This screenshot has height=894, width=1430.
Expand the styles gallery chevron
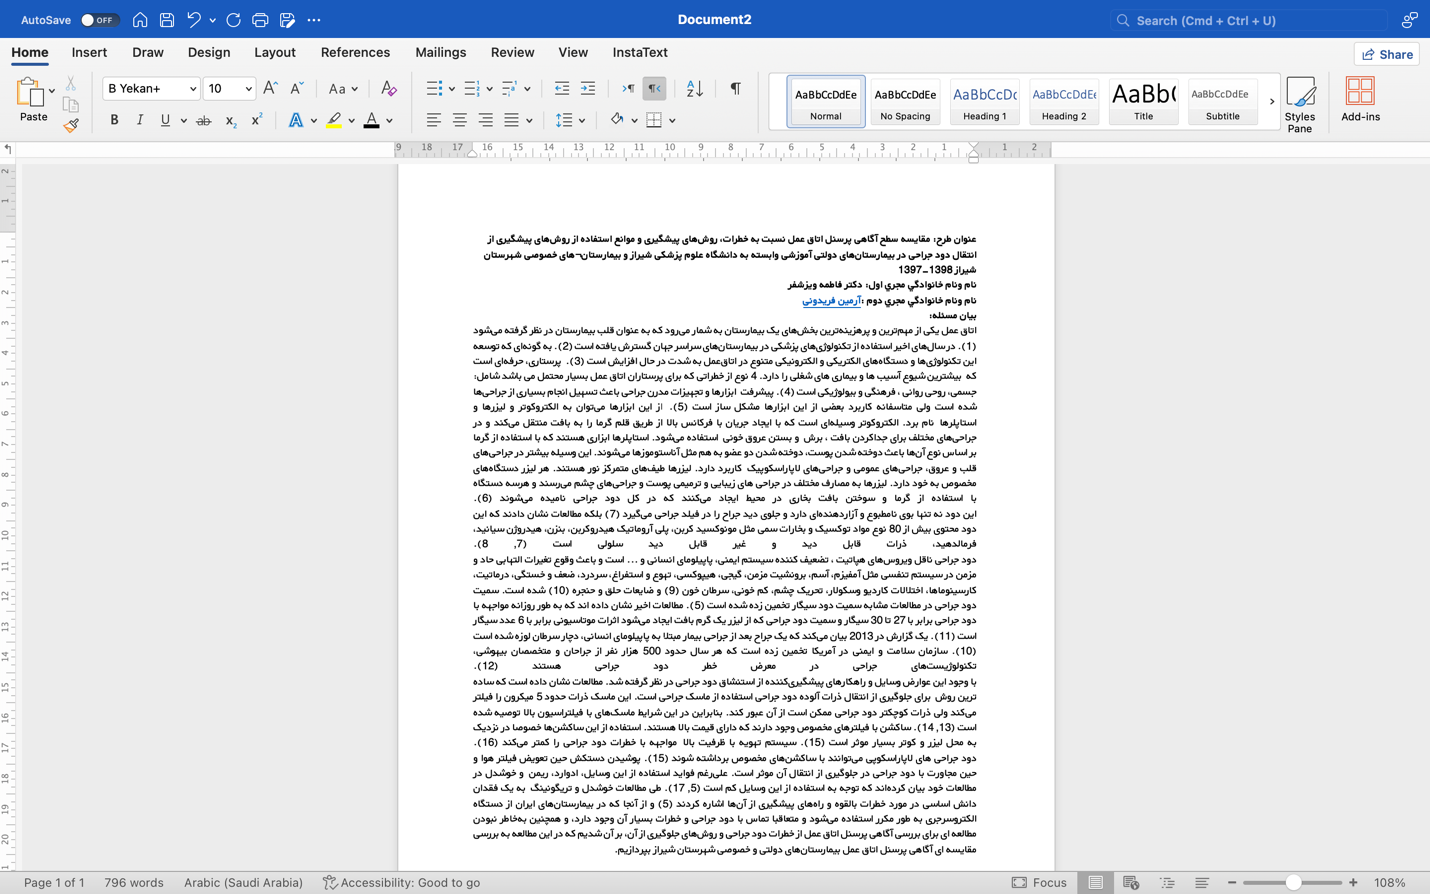point(1272,101)
